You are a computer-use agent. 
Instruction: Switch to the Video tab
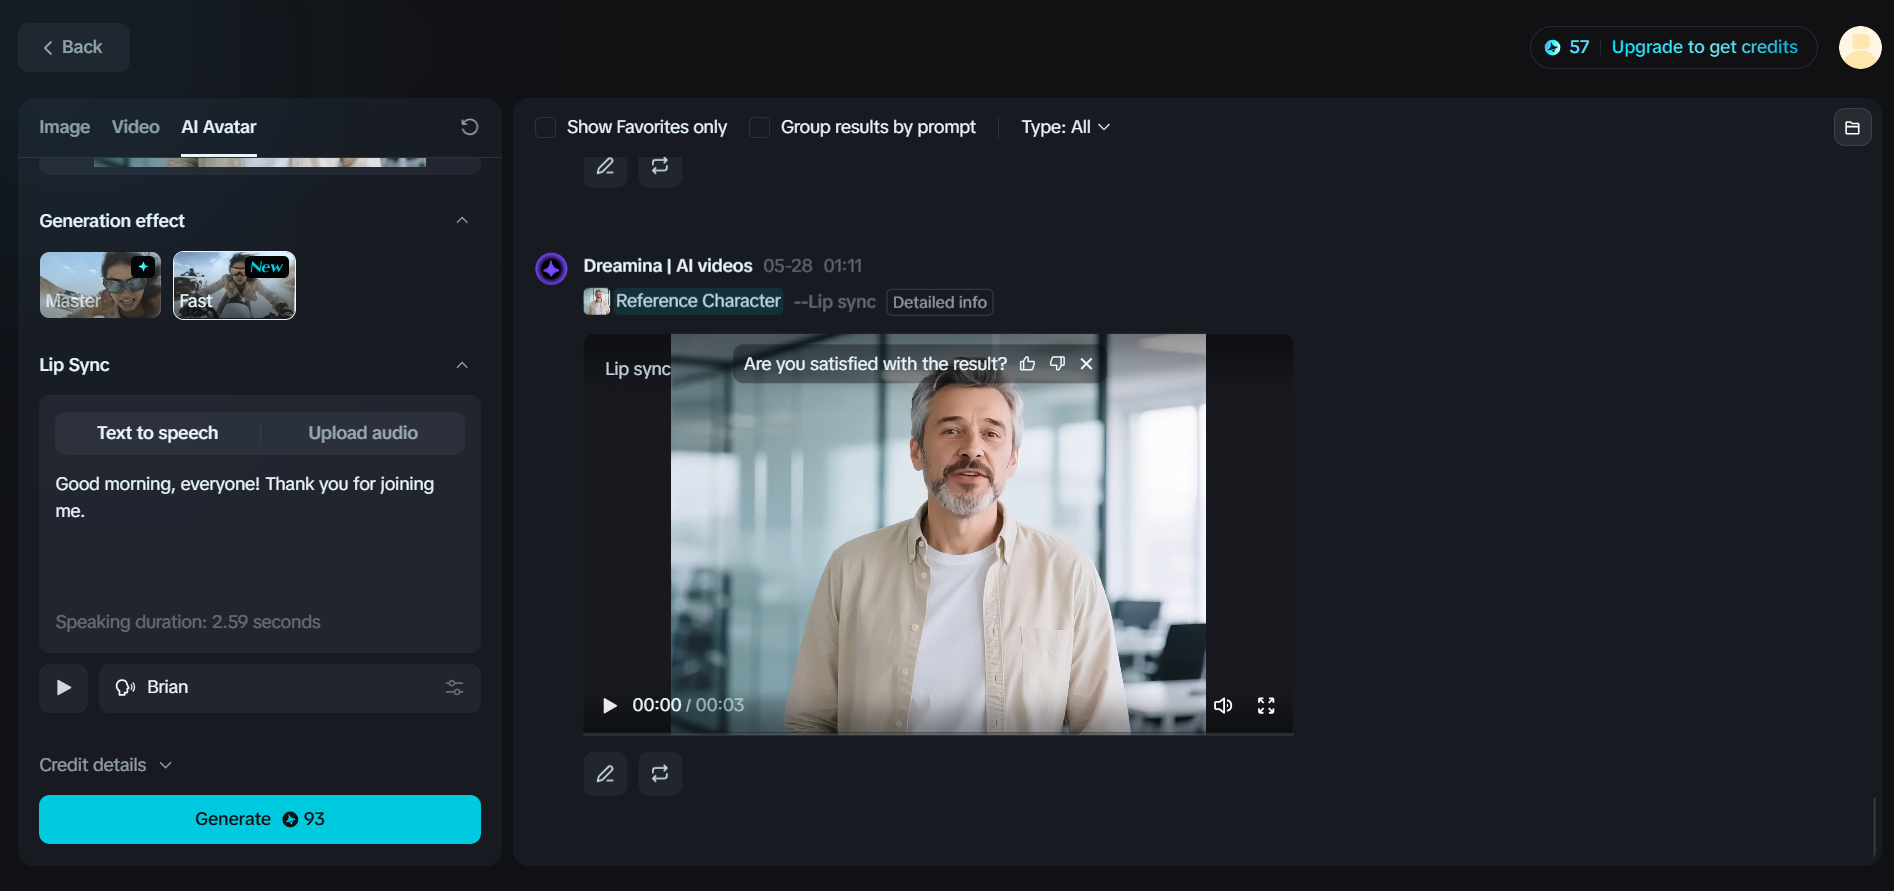coord(136,127)
